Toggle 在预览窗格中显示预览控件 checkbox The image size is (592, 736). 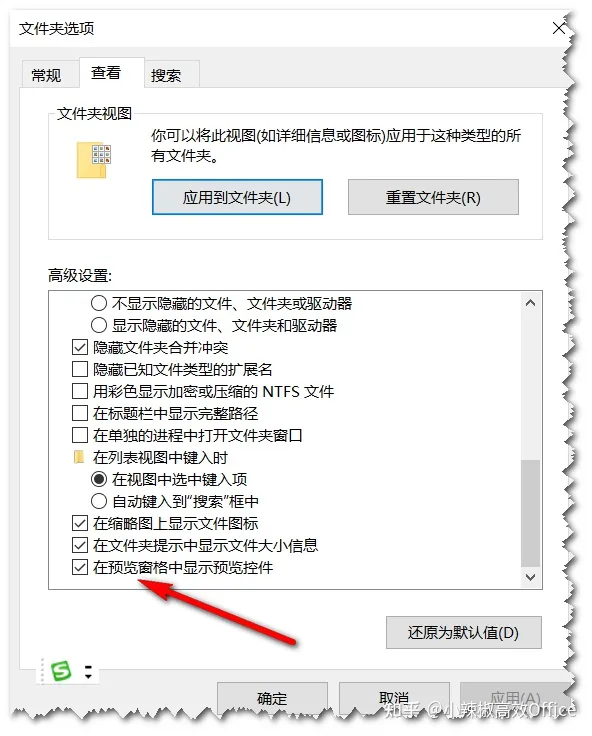tap(80, 567)
